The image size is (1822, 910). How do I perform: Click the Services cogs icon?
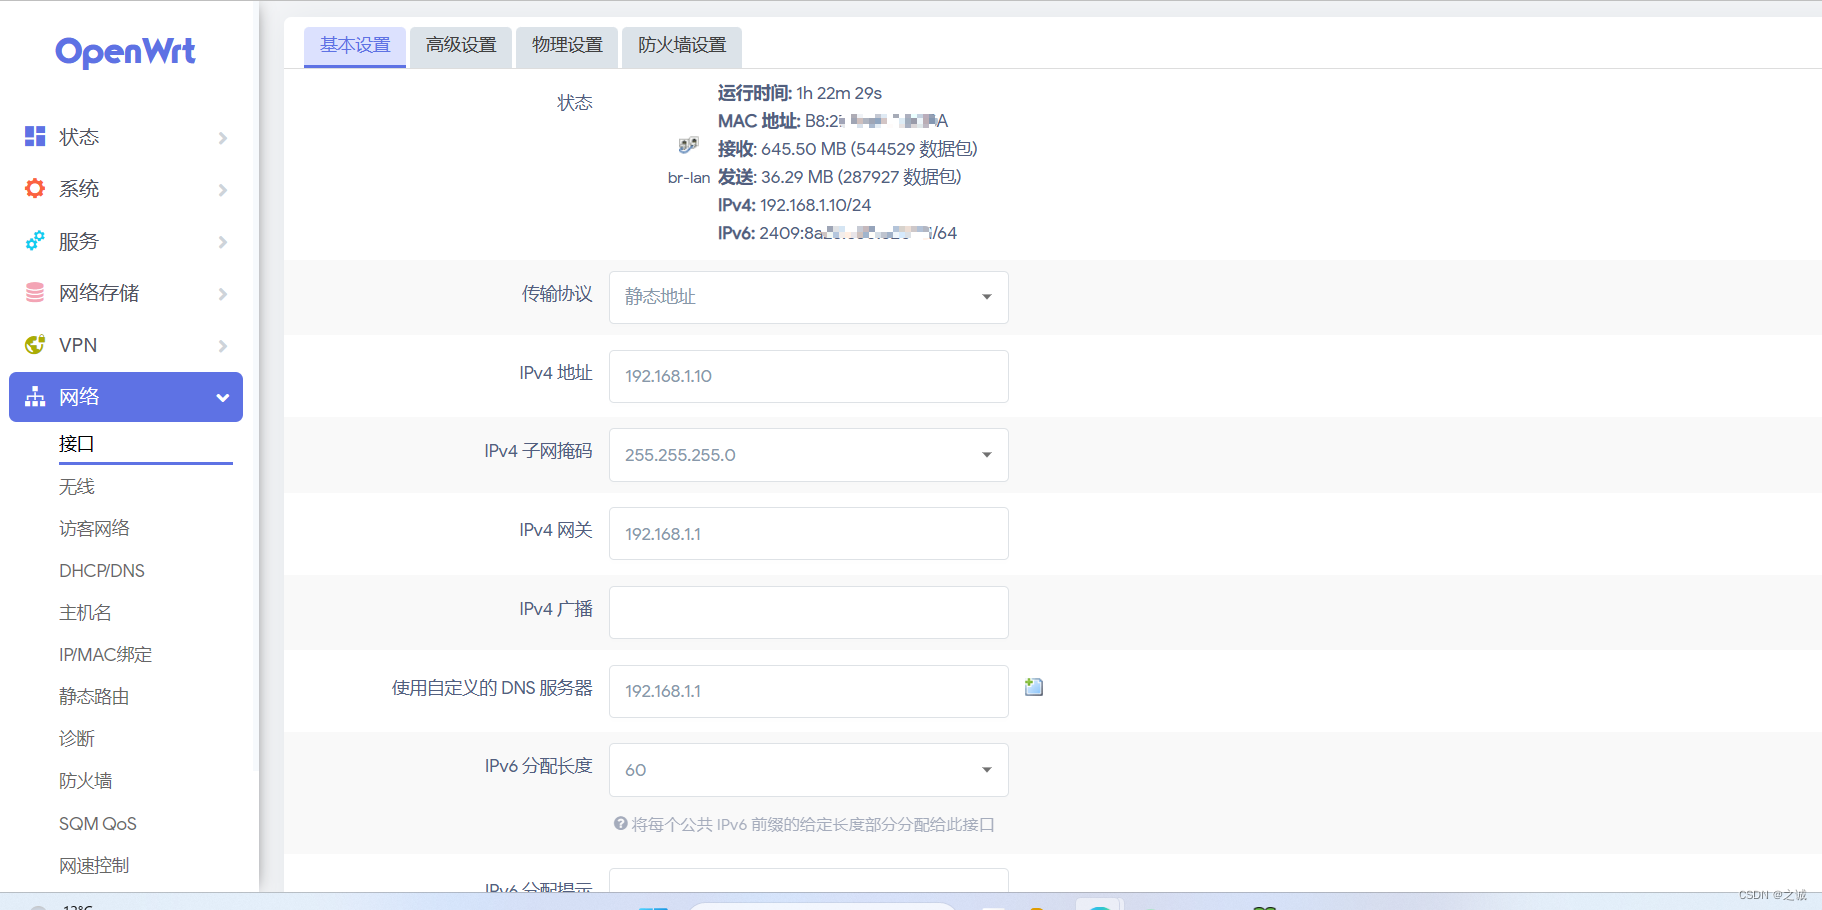[35, 241]
